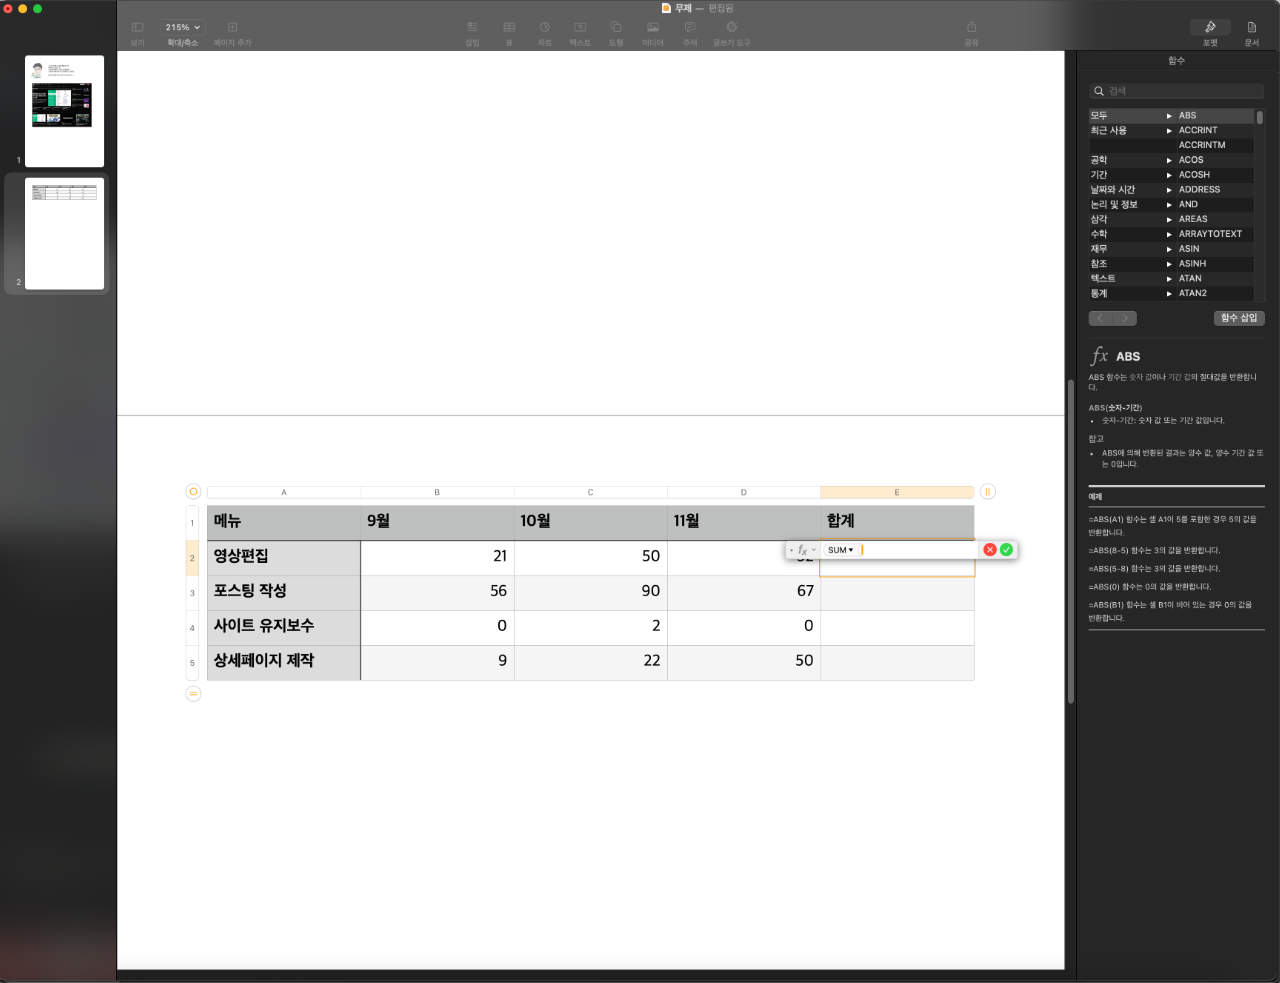This screenshot has width=1280, height=983.
Task: Open the fx menu in the formula editor
Action: click(803, 550)
